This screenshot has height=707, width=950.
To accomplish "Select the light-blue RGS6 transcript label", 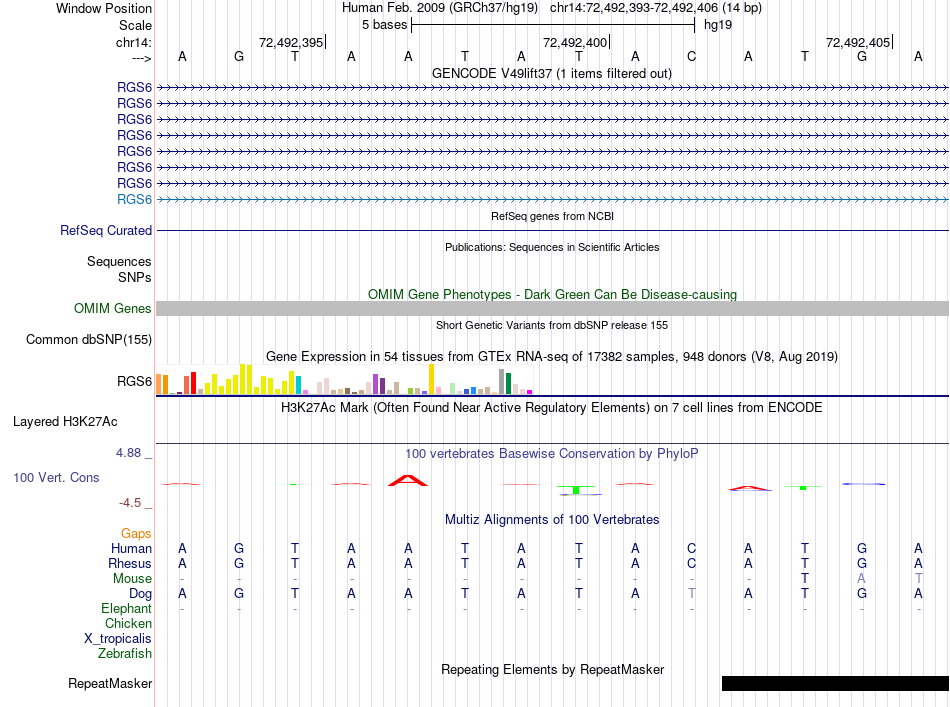I will click(134, 199).
